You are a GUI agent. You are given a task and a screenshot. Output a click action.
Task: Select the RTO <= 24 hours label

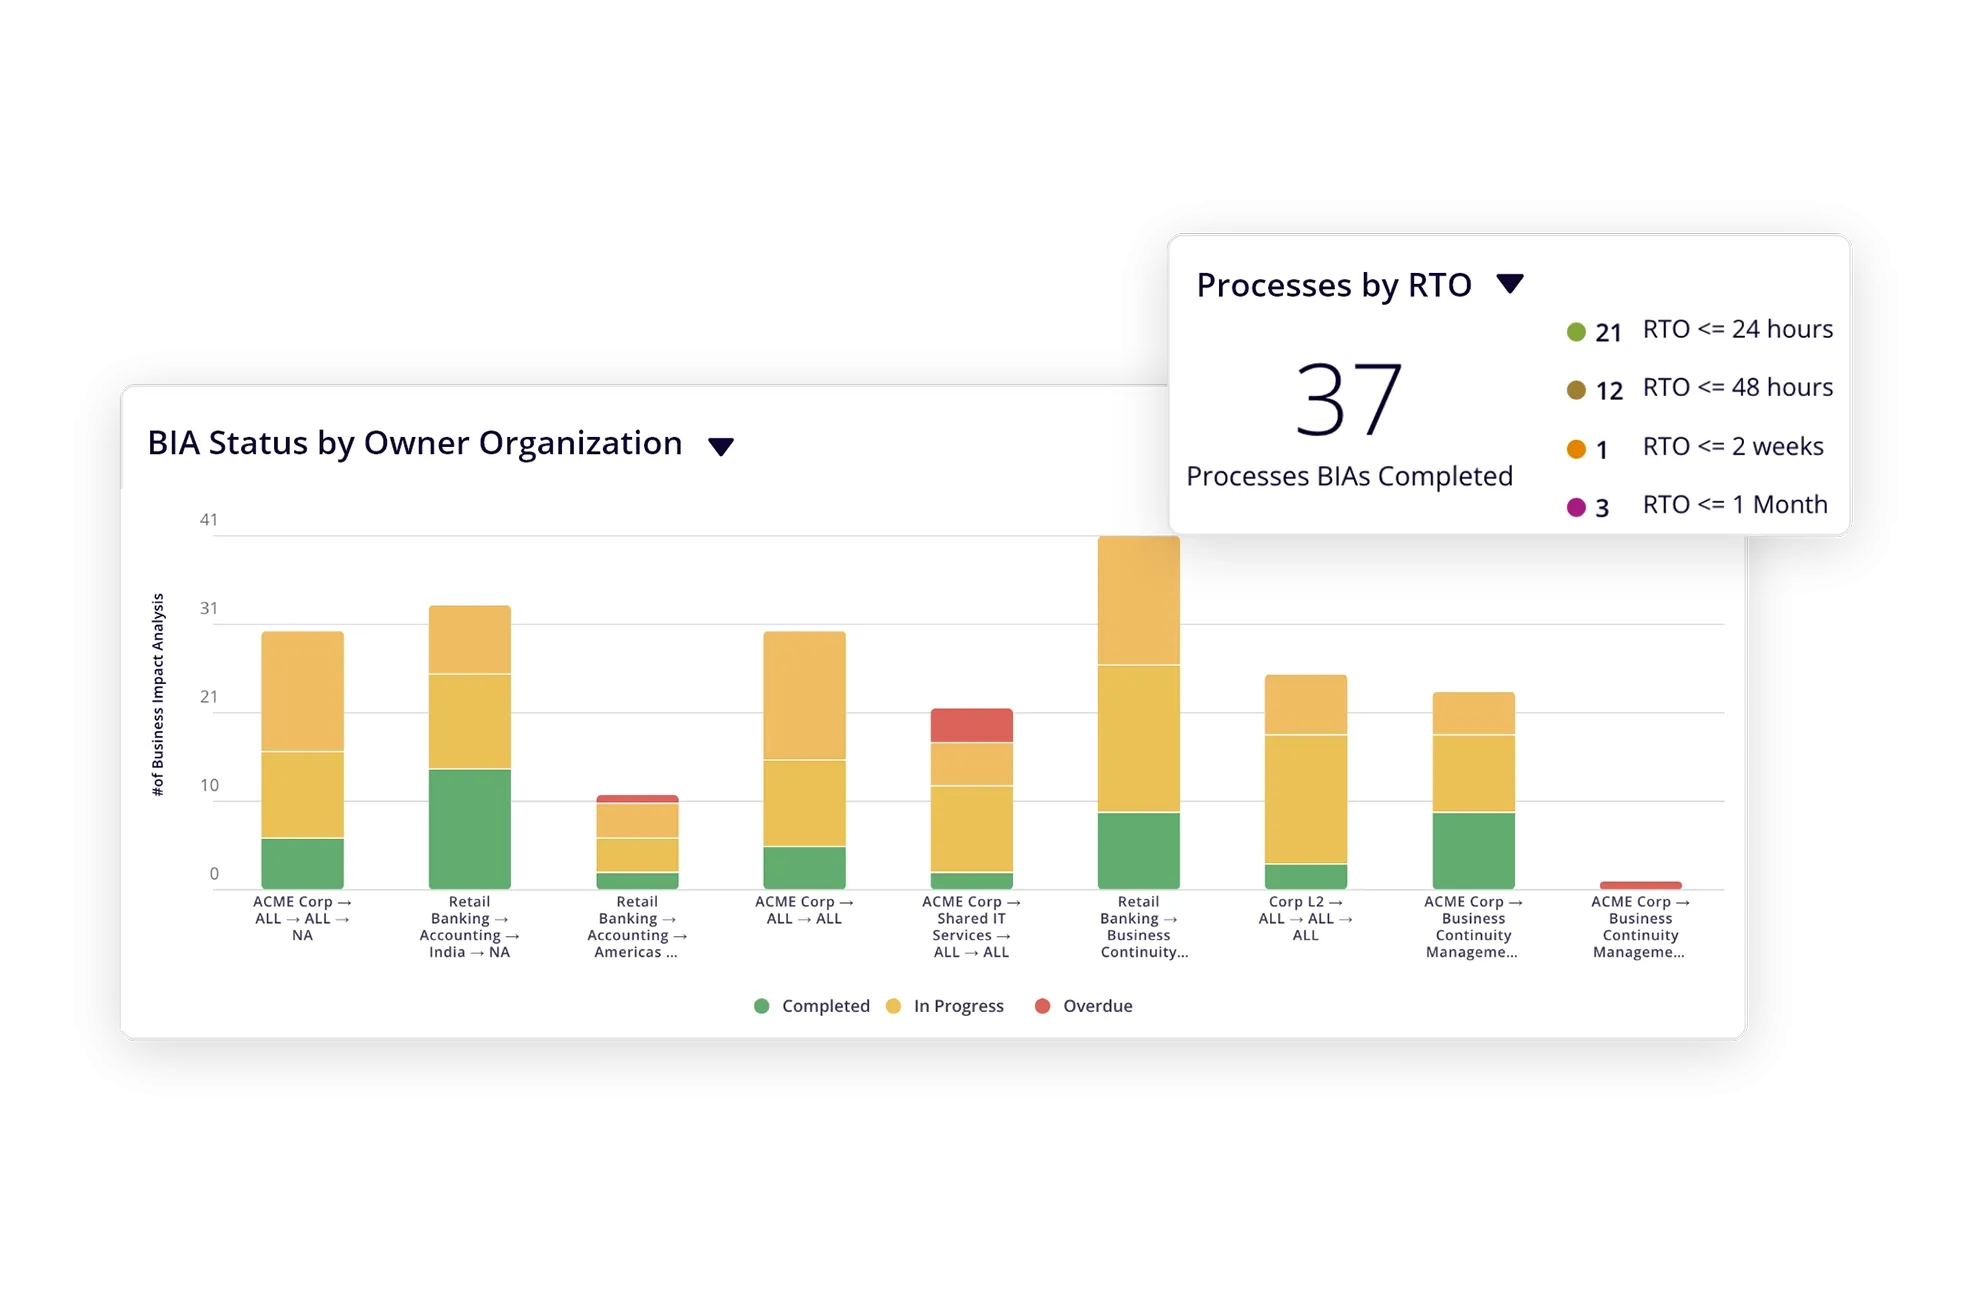pyautogui.click(x=1737, y=329)
